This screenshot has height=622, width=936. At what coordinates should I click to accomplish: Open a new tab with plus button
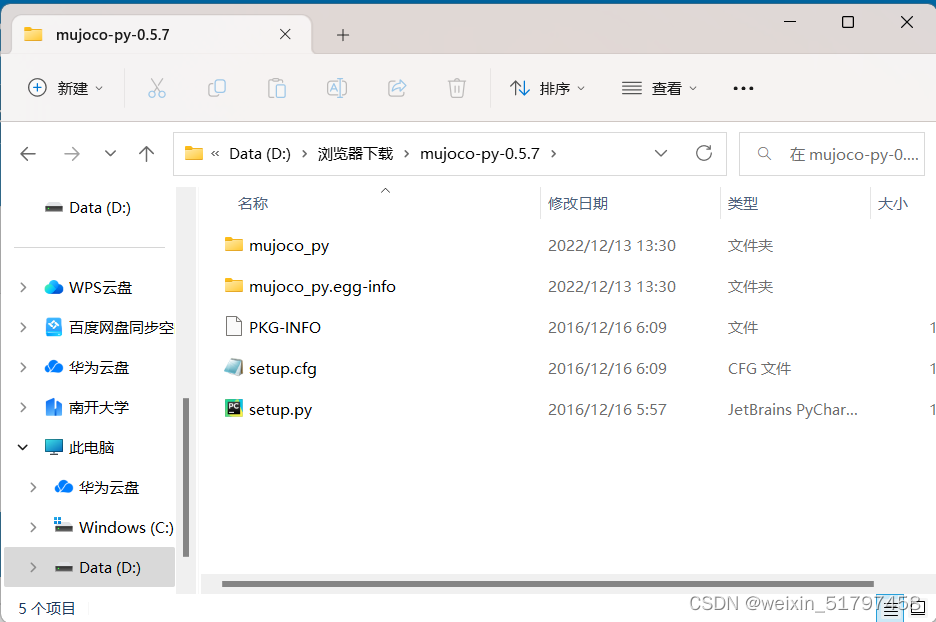[x=343, y=35]
